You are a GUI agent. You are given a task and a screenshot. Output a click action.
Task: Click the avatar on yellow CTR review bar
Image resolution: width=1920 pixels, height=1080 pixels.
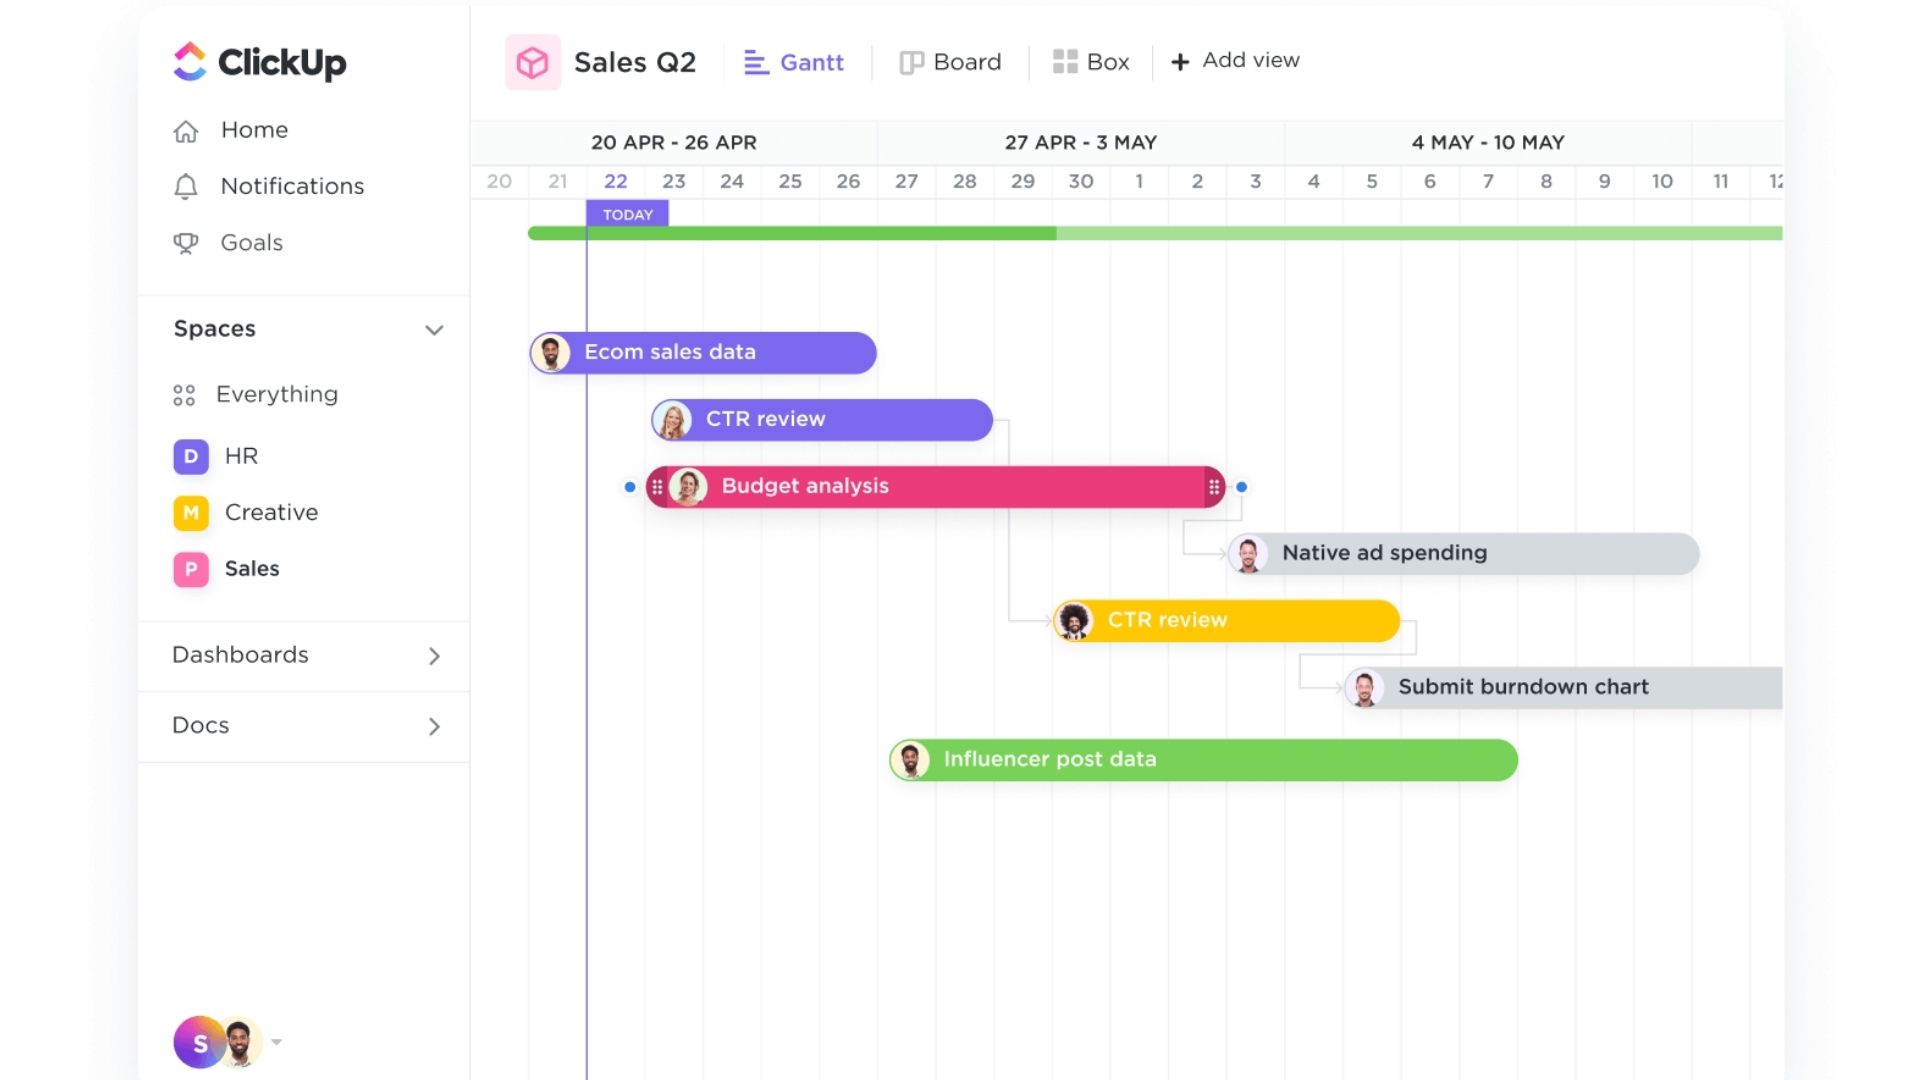pos(1074,621)
